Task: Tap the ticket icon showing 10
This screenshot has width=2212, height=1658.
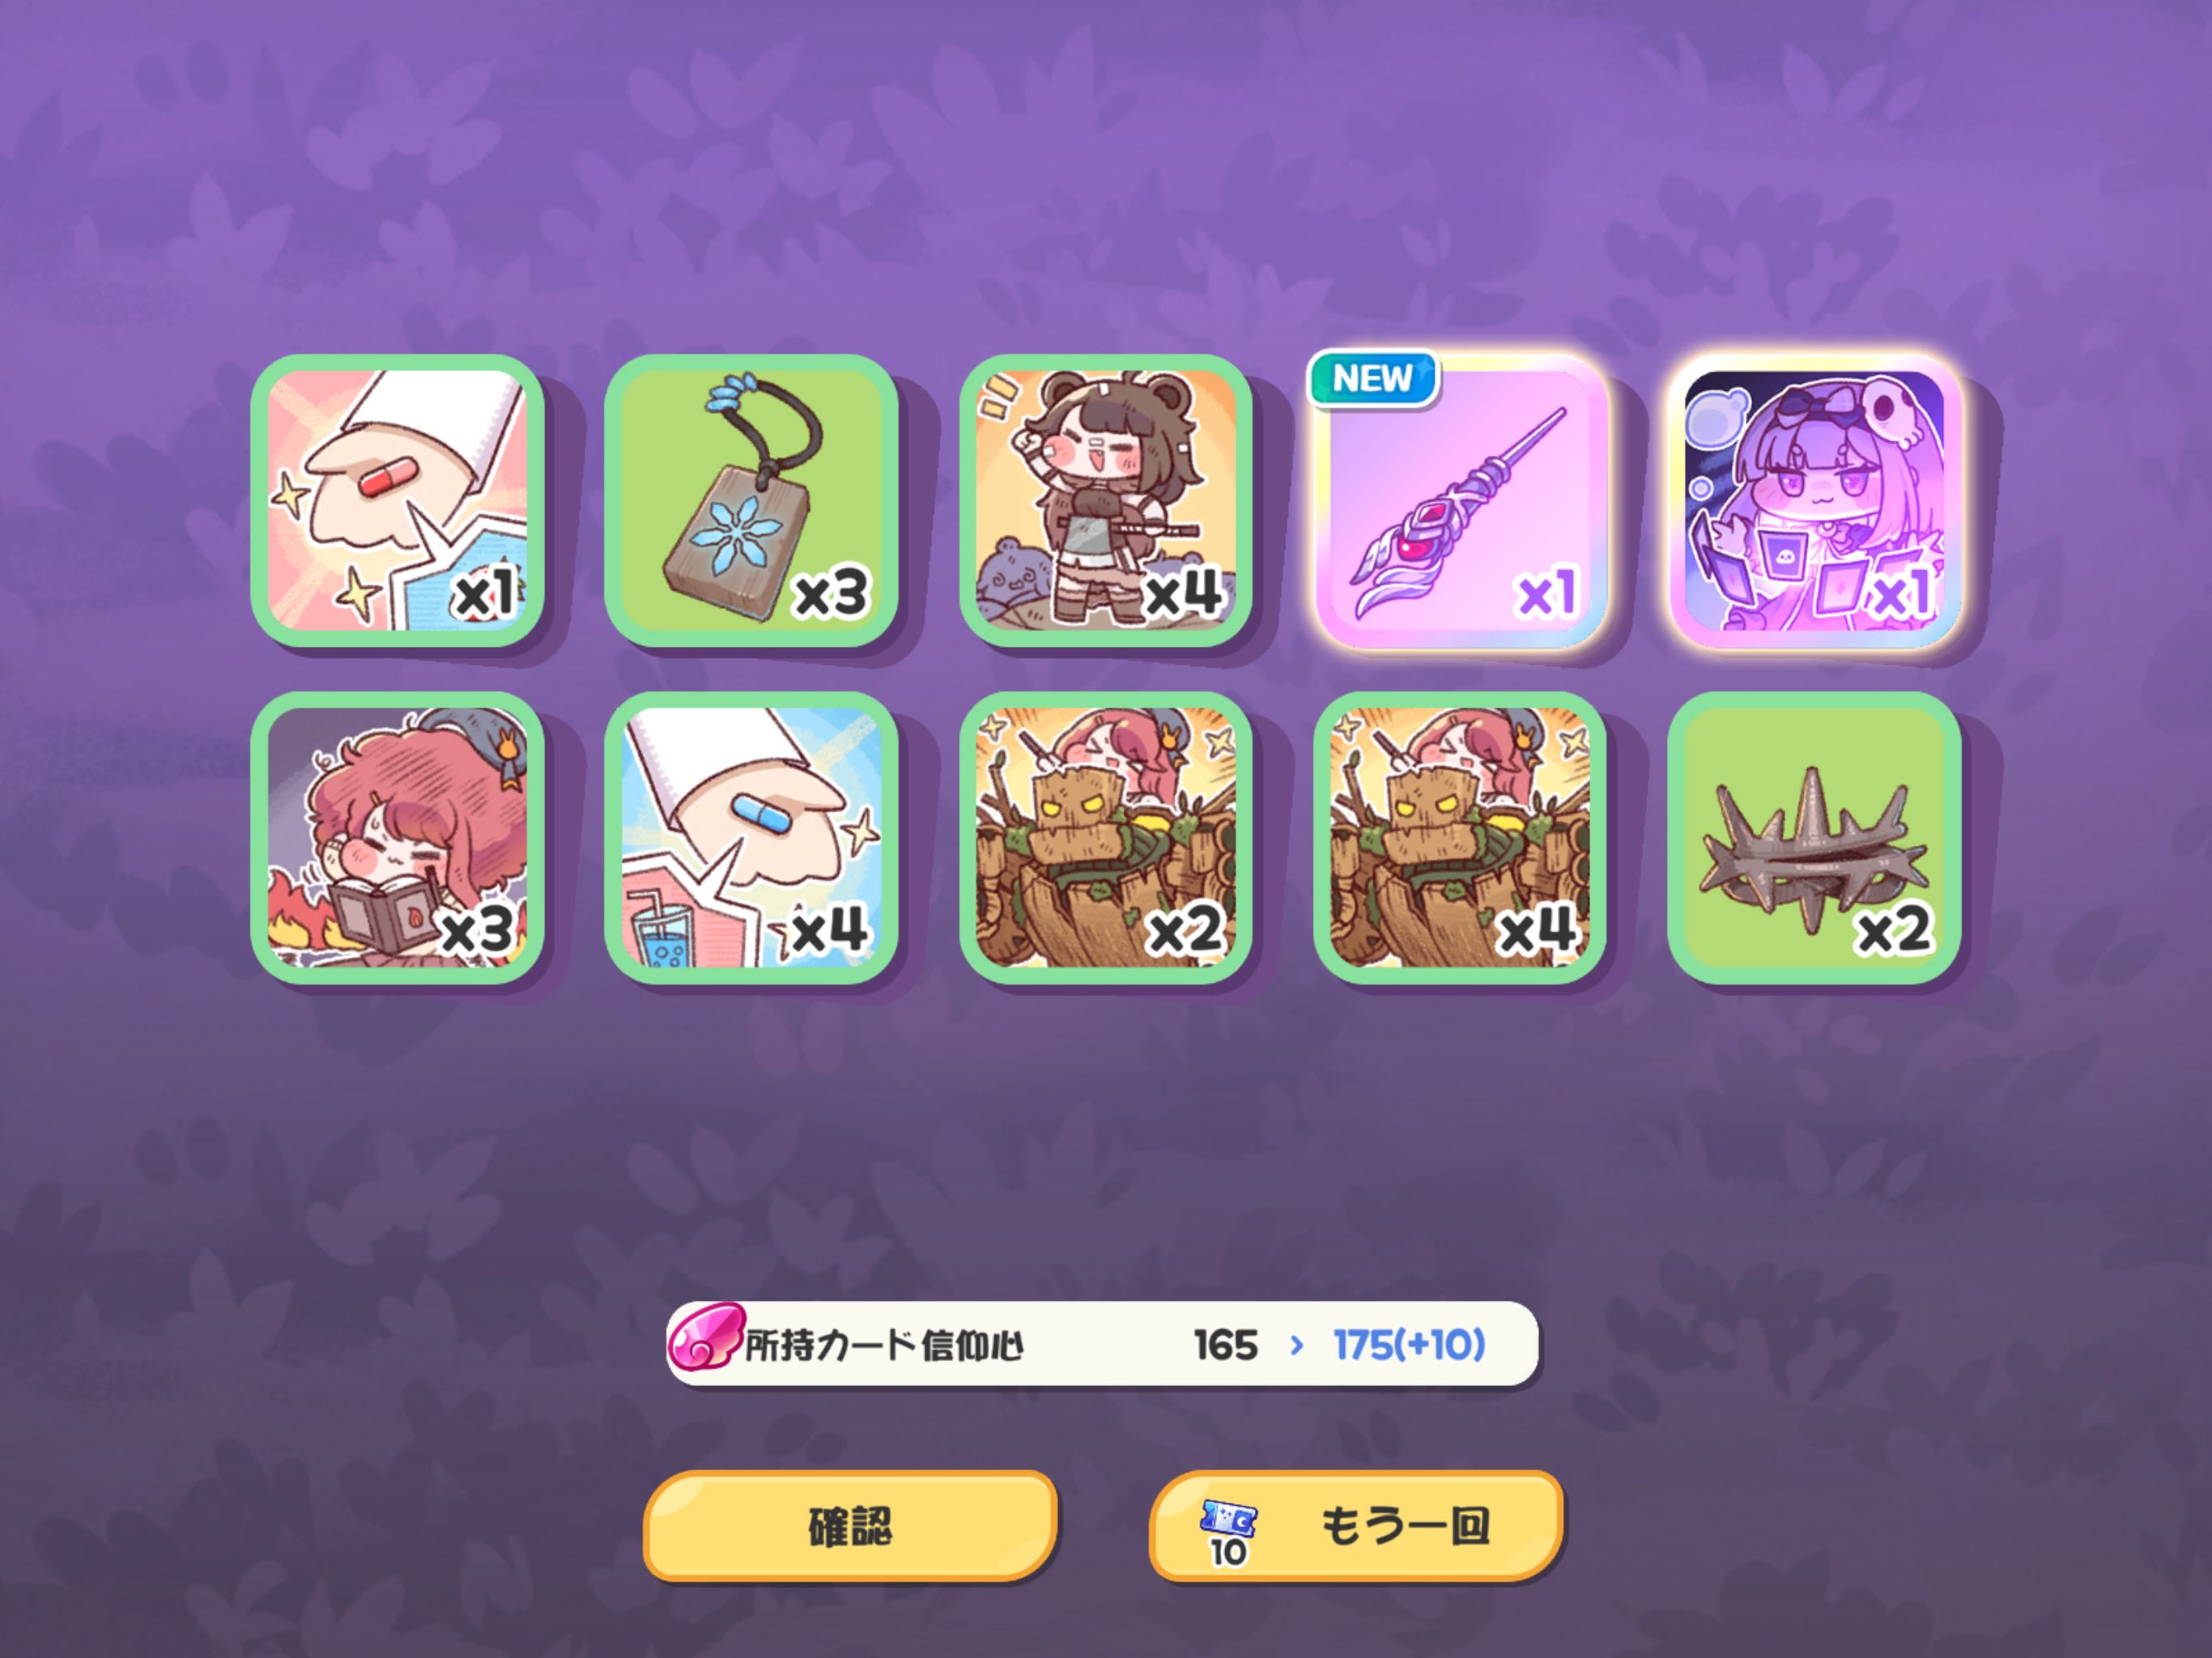Action: [x=1228, y=1533]
